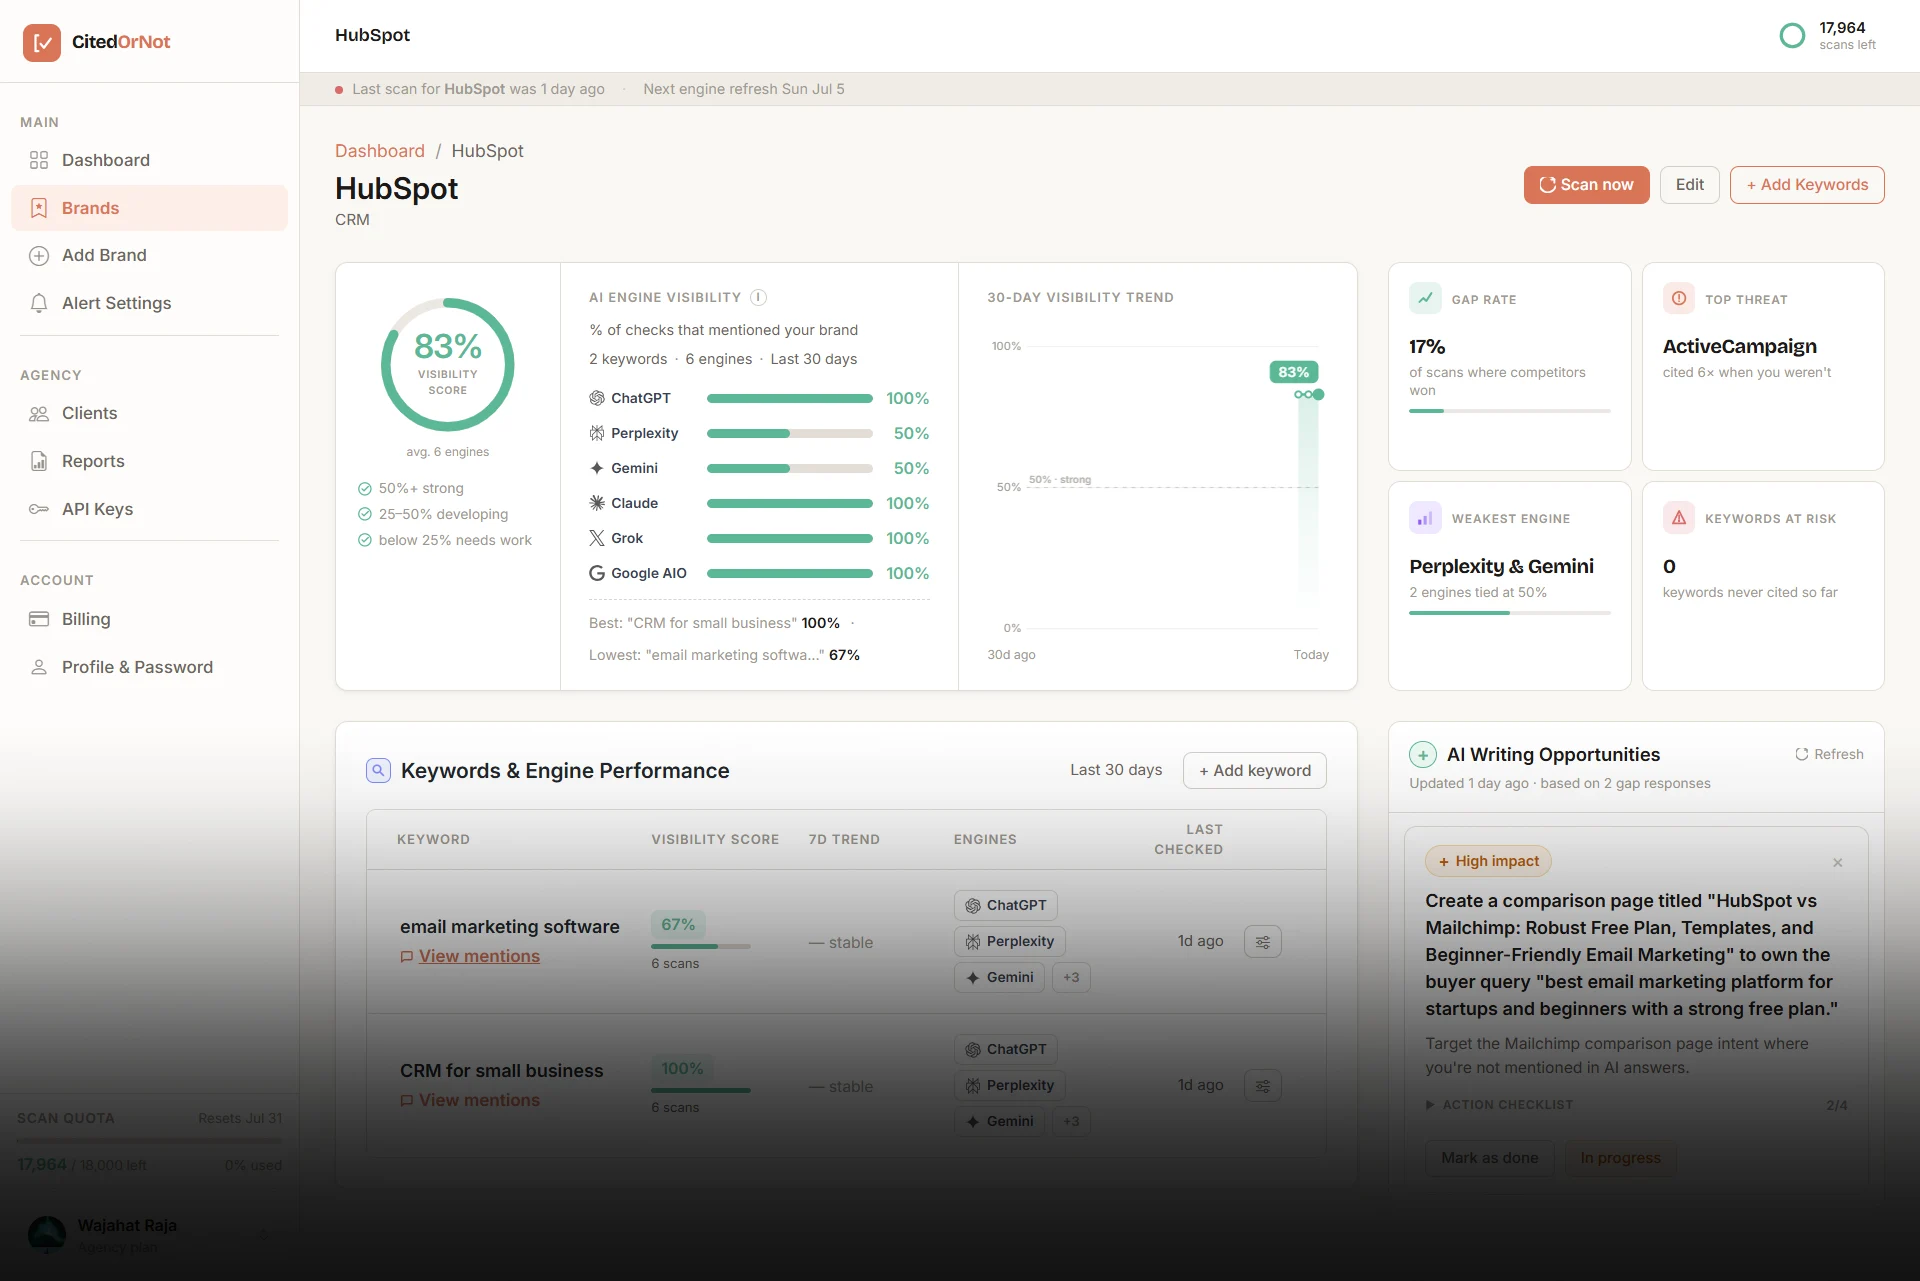Click the Last Checked column header
This screenshot has width=1920, height=1281.
1189,839
